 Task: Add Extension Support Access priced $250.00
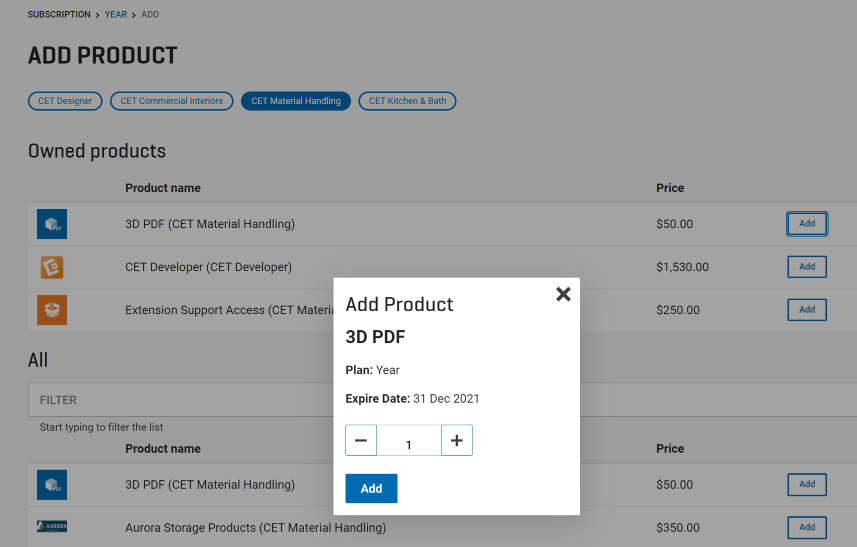[x=807, y=310]
